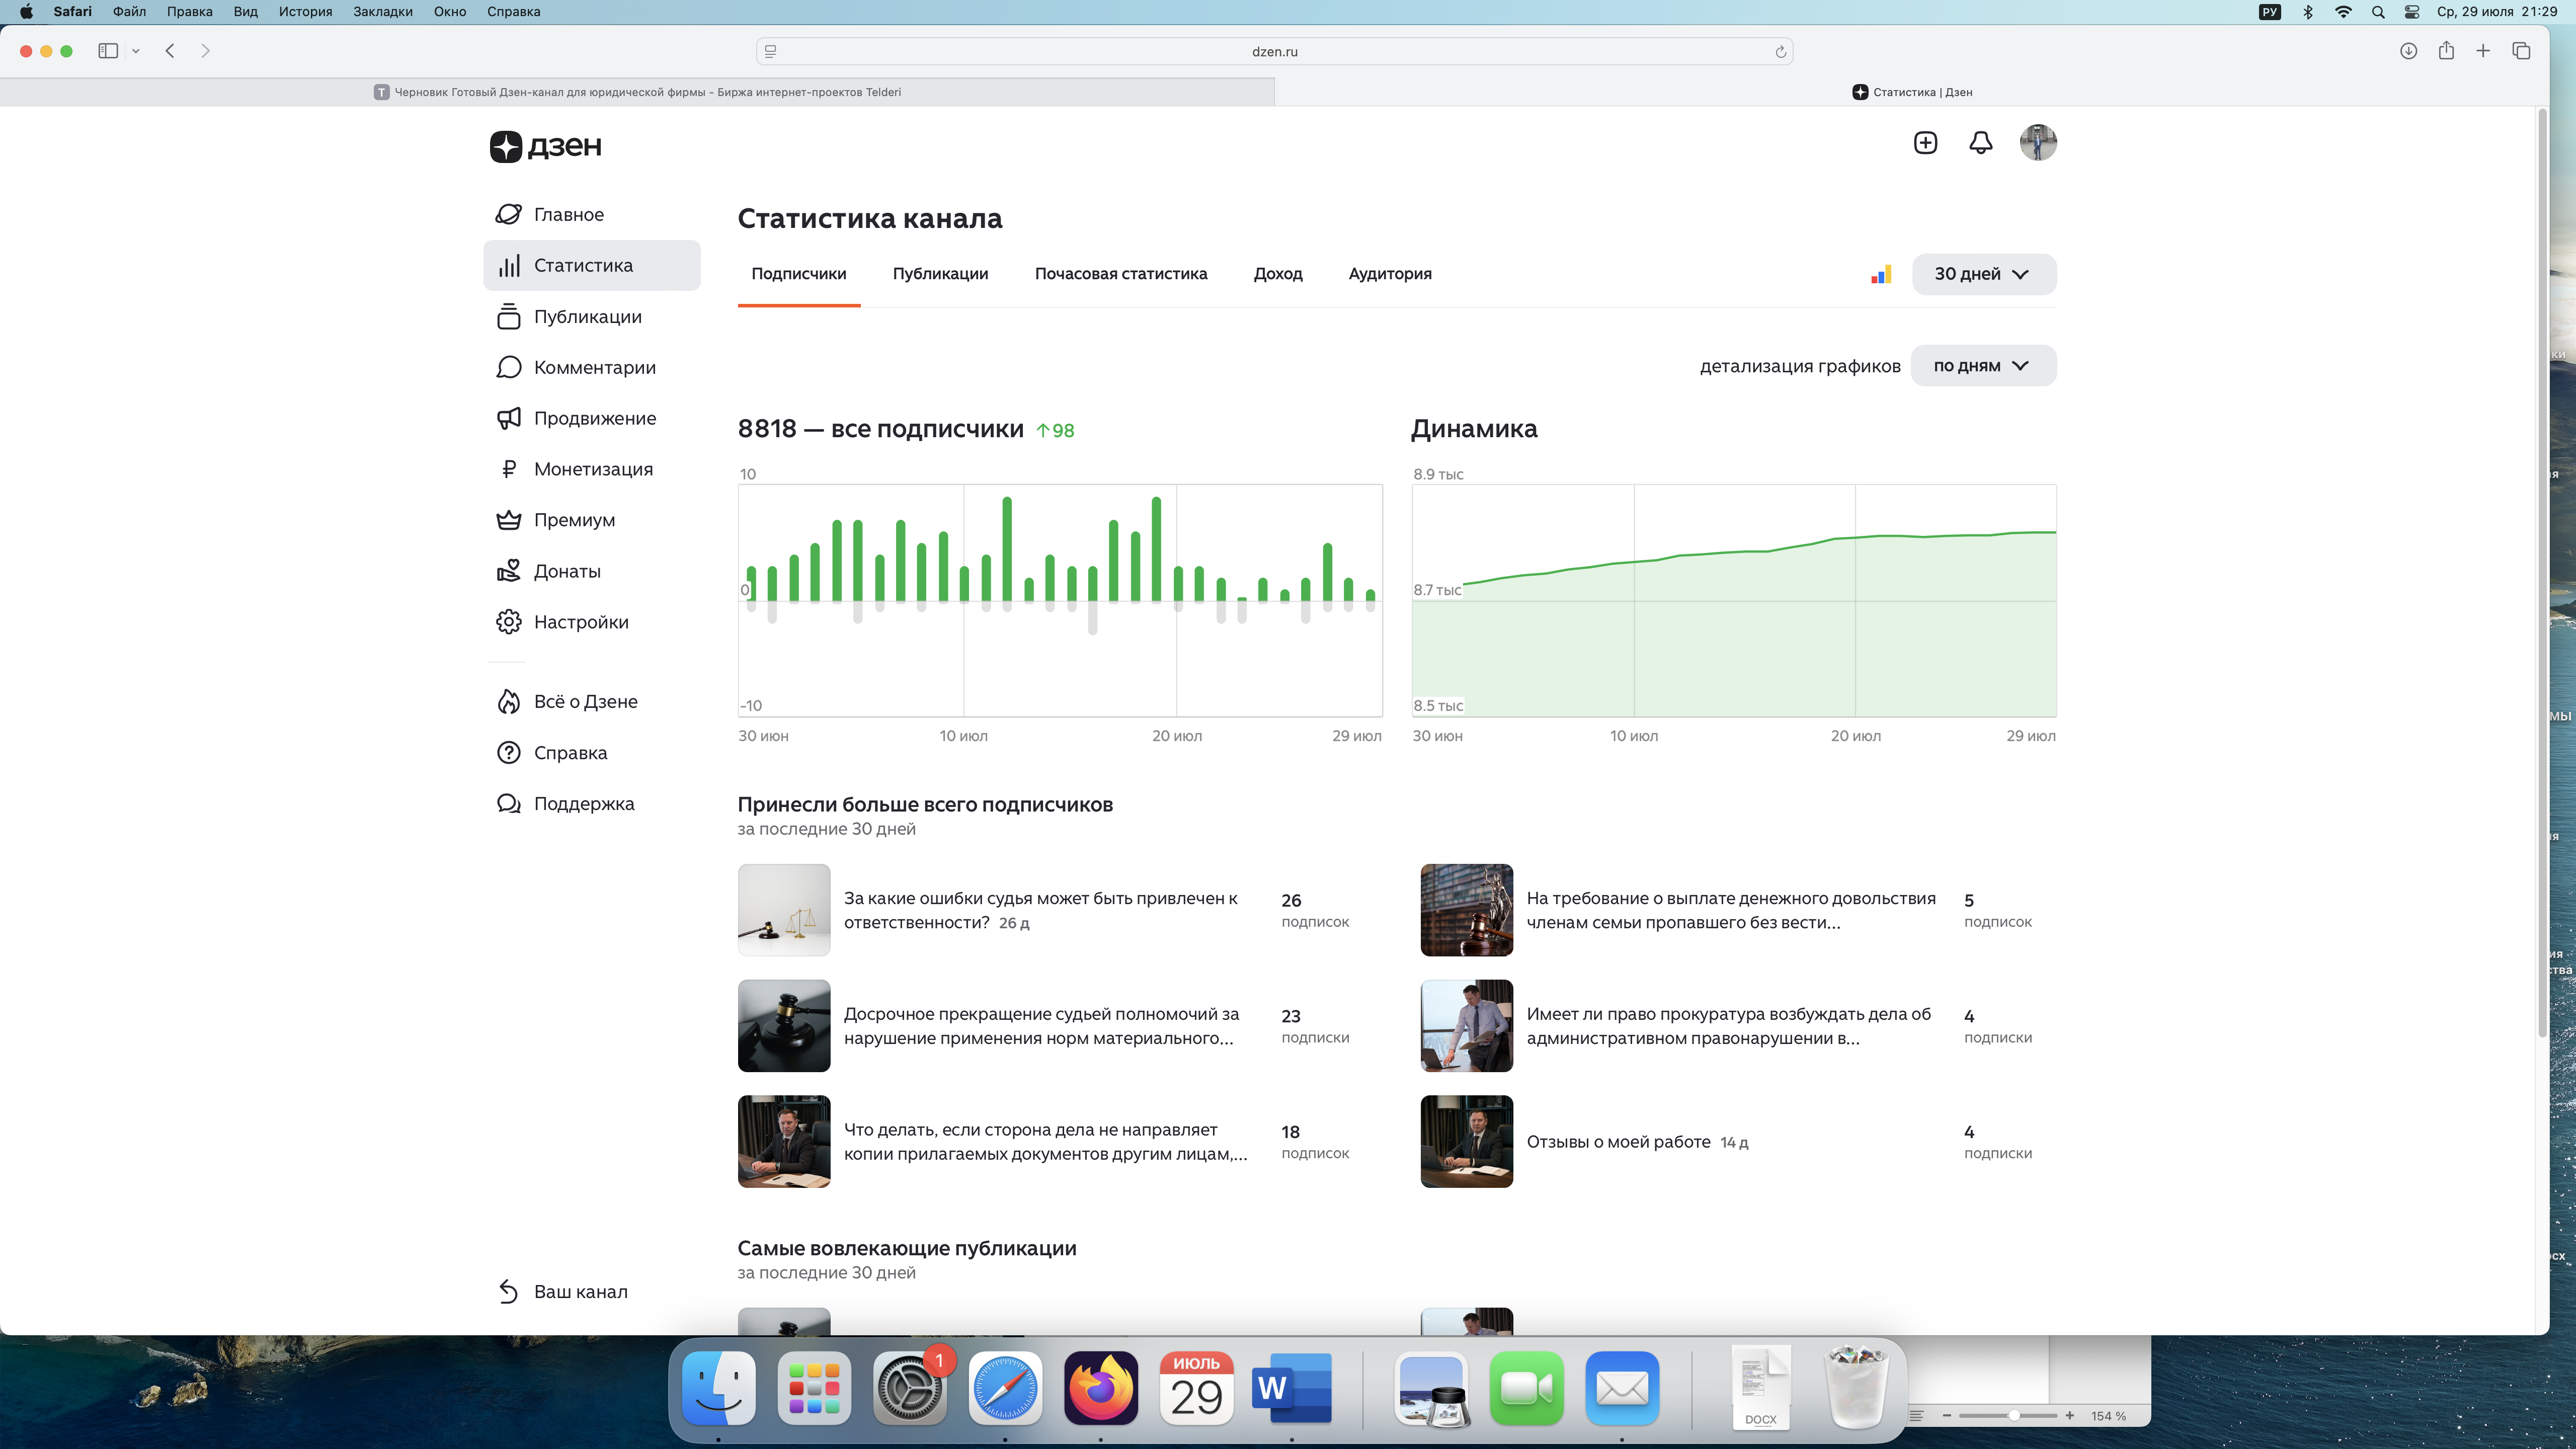Click the 23 подписки count
This screenshot has height=1449, width=2576.
[1315, 1026]
